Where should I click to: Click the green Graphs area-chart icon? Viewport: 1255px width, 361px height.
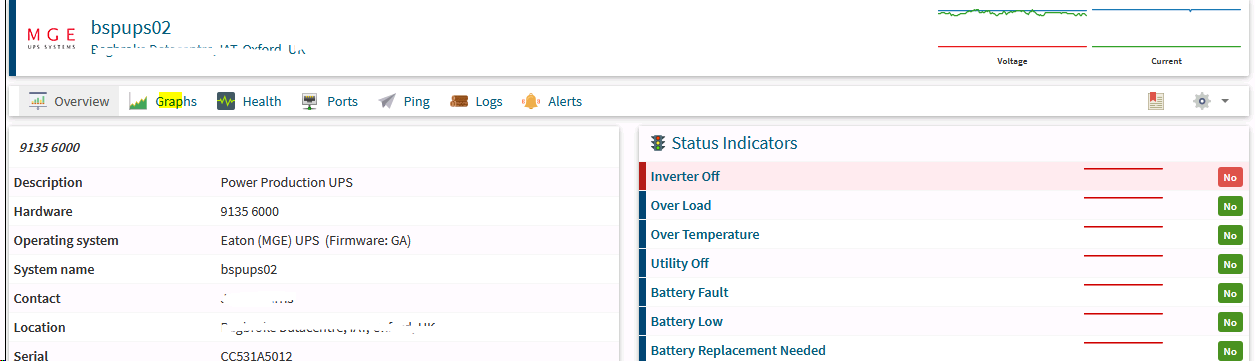[x=138, y=101]
